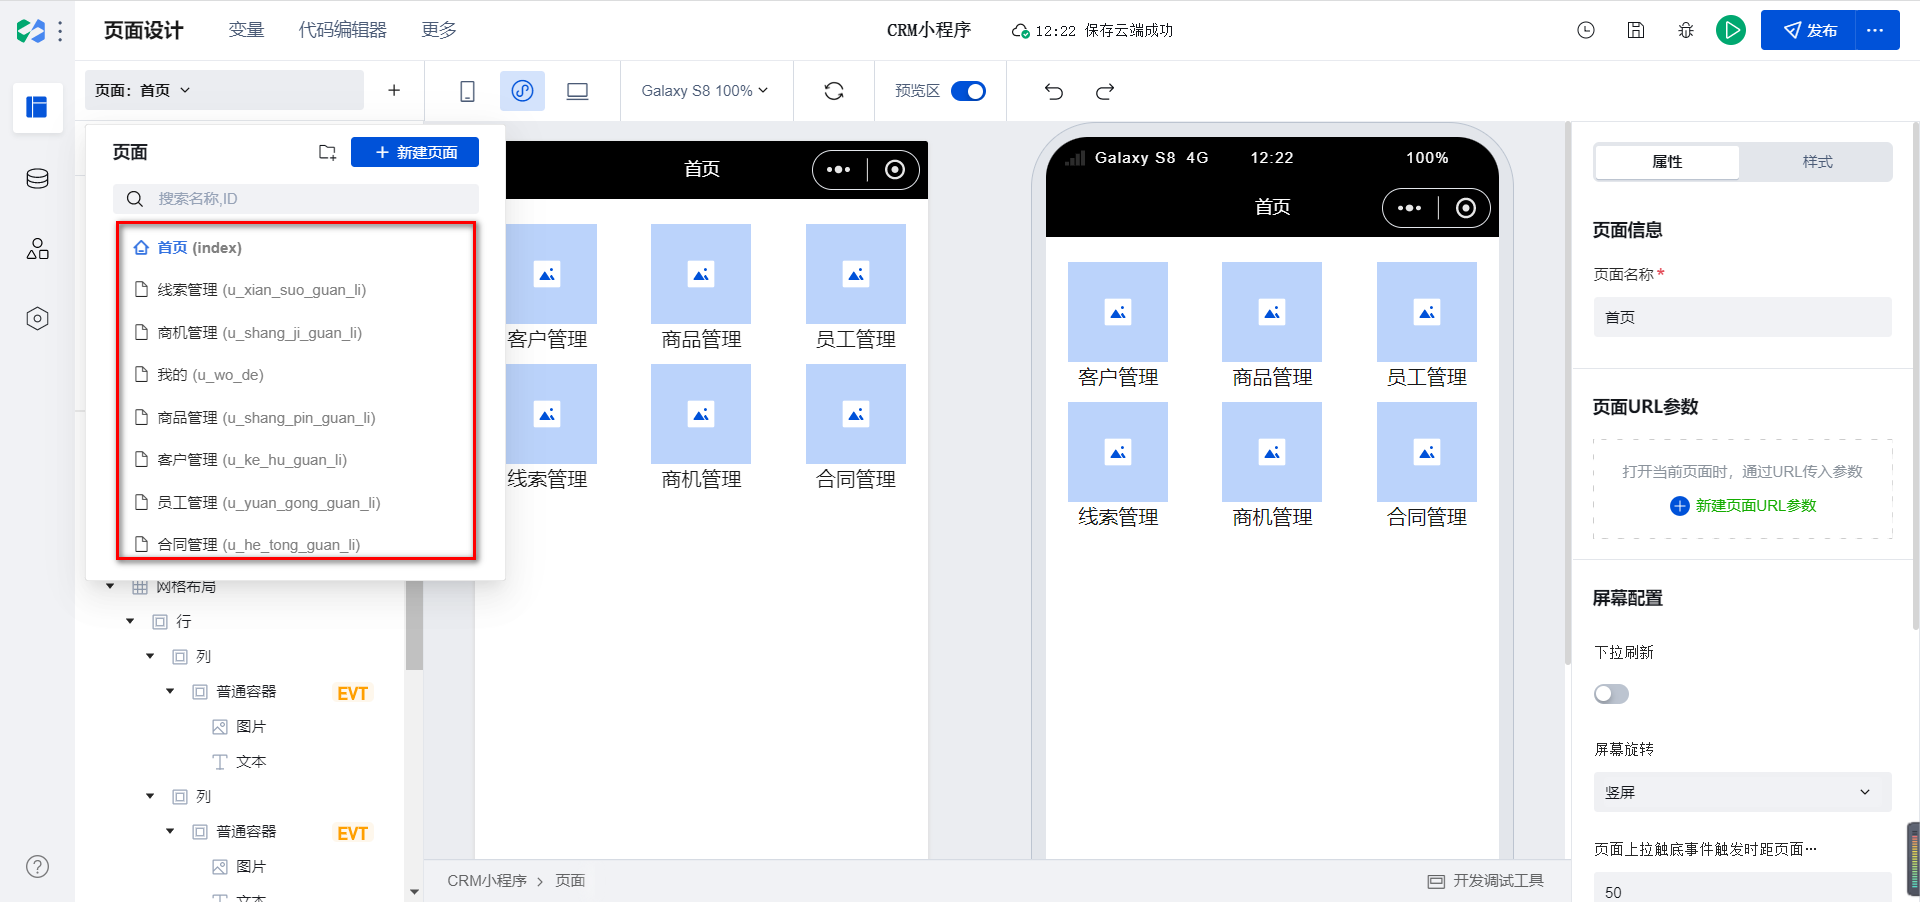
Task: Click the outline tree vertical scrollbar
Action: [414, 627]
